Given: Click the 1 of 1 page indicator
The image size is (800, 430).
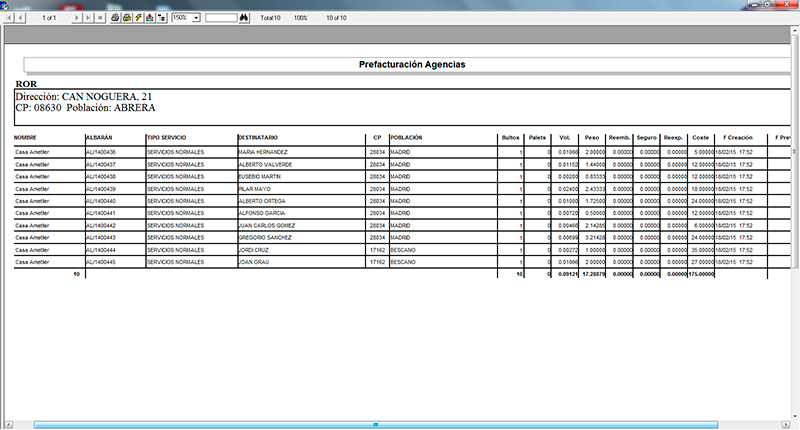Looking at the screenshot, I should 49,18.
